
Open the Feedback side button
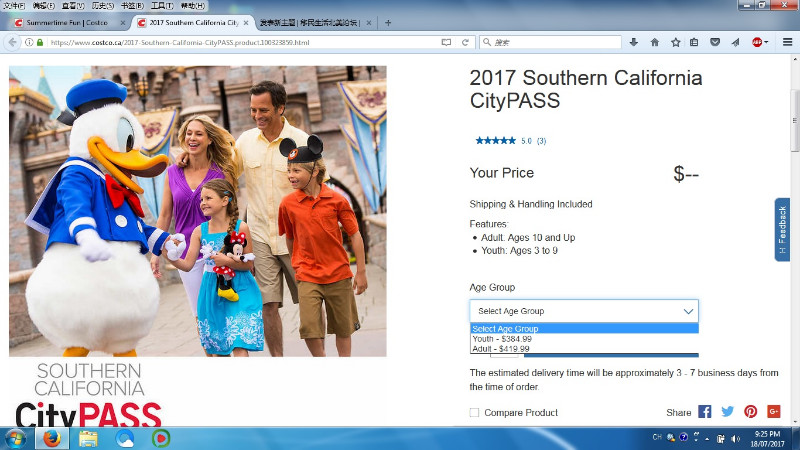click(x=782, y=230)
